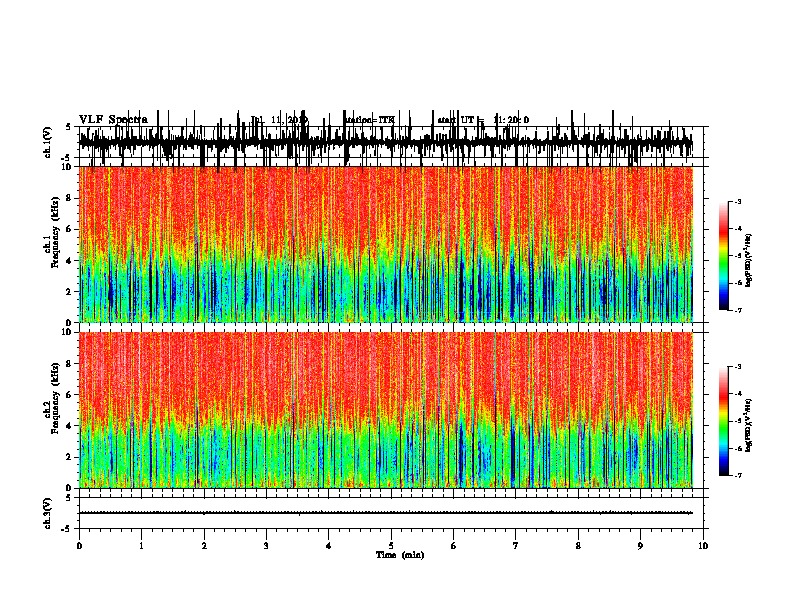Click the time axis tick label "8"
This screenshot has height=612, width=792.
tap(578, 545)
